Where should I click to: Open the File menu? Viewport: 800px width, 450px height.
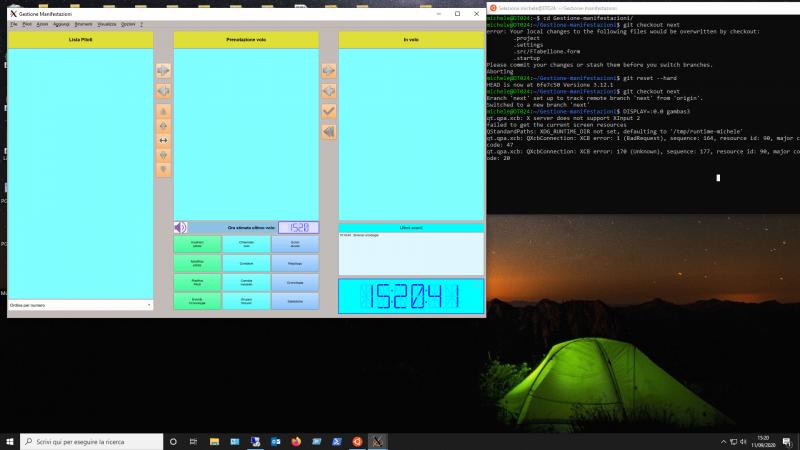[x=14, y=24]
